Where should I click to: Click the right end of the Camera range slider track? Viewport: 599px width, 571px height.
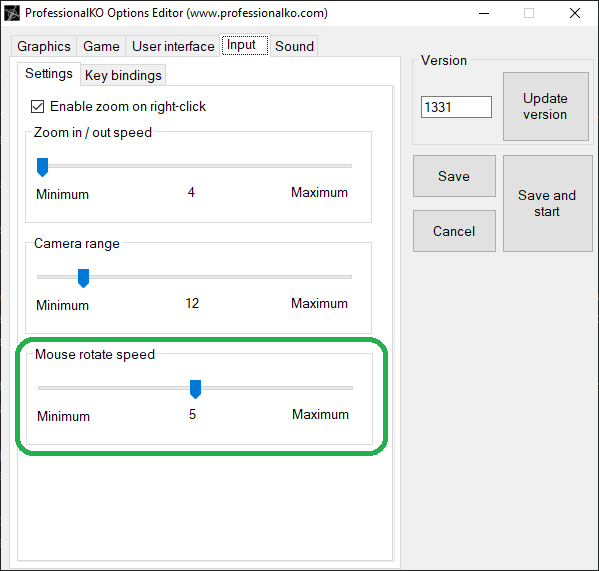[x=349, y=277]
